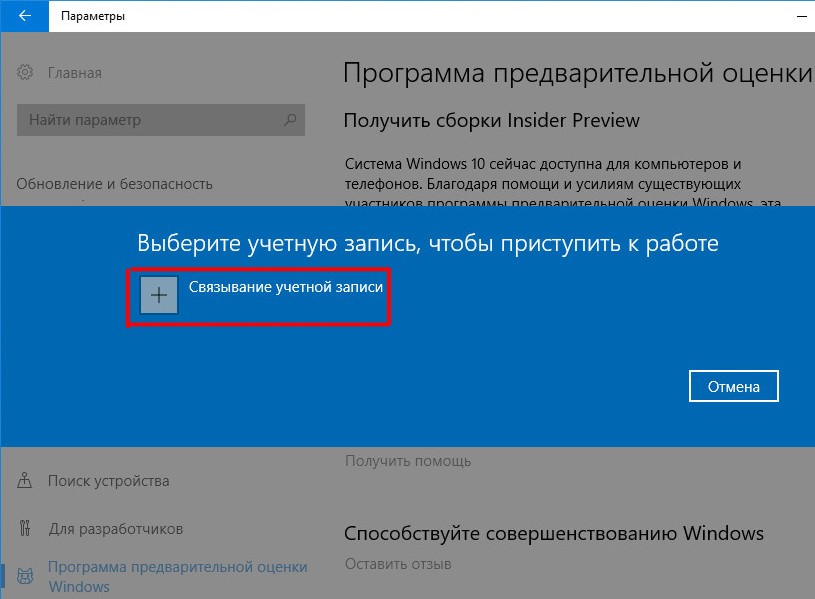Screen dimensions: 815x599
Task: Open the Оставить отзыв link
Action: [398, 564]
